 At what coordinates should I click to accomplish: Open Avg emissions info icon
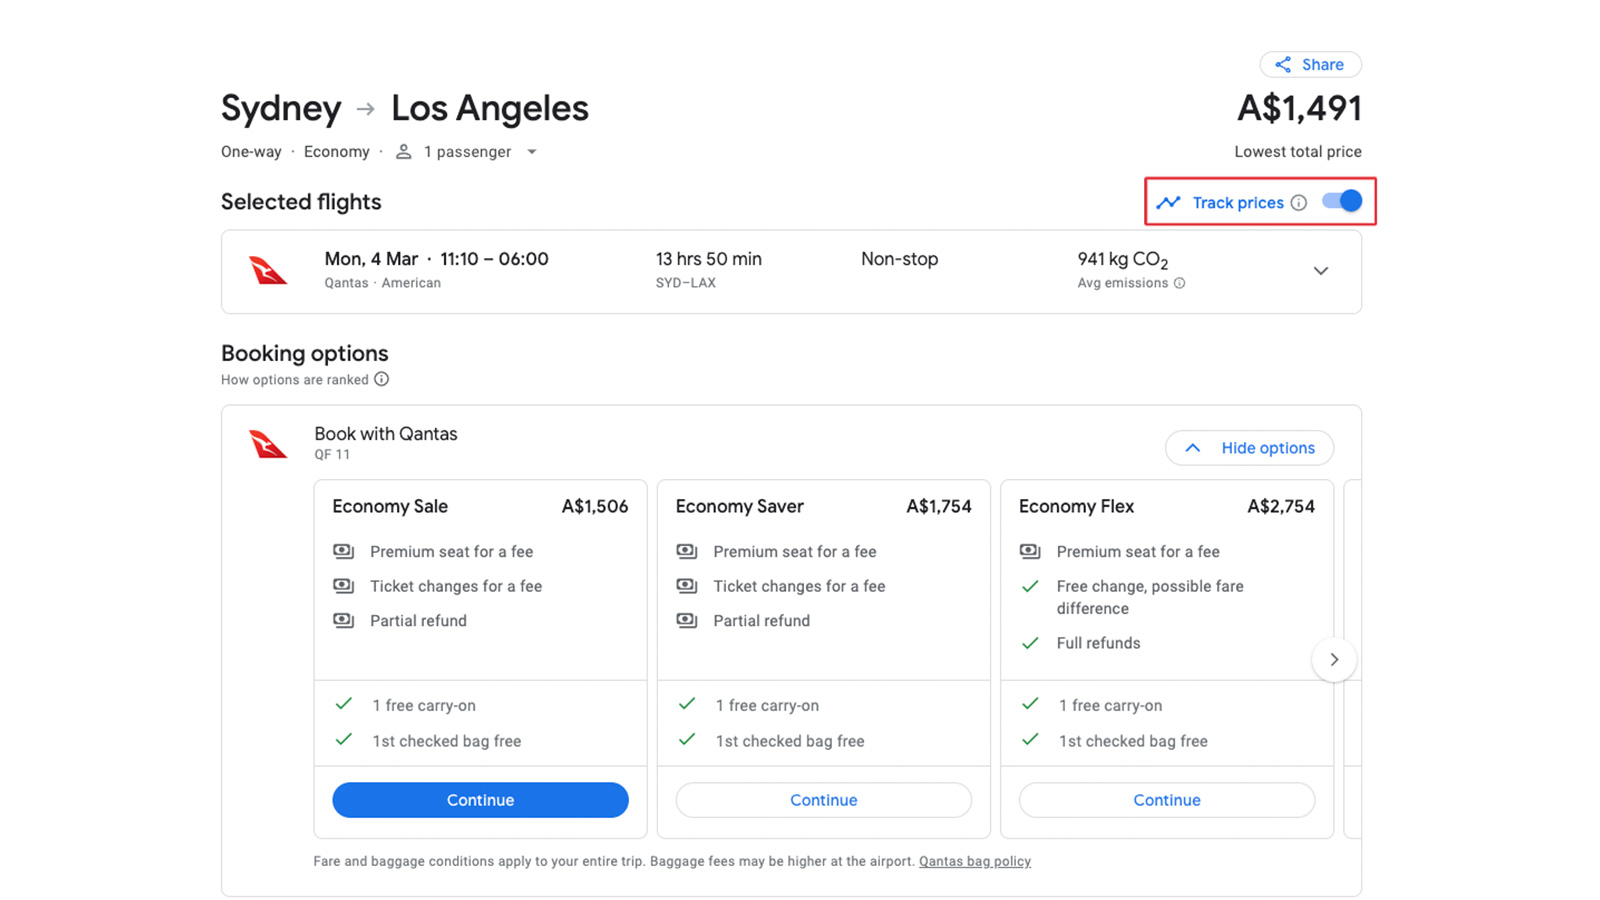[1180, 283]
